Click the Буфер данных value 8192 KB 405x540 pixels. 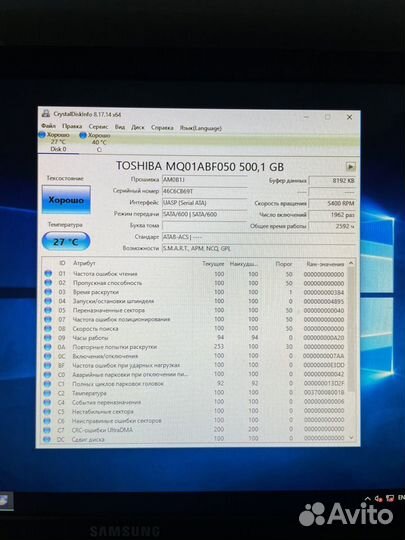(332, 180)
